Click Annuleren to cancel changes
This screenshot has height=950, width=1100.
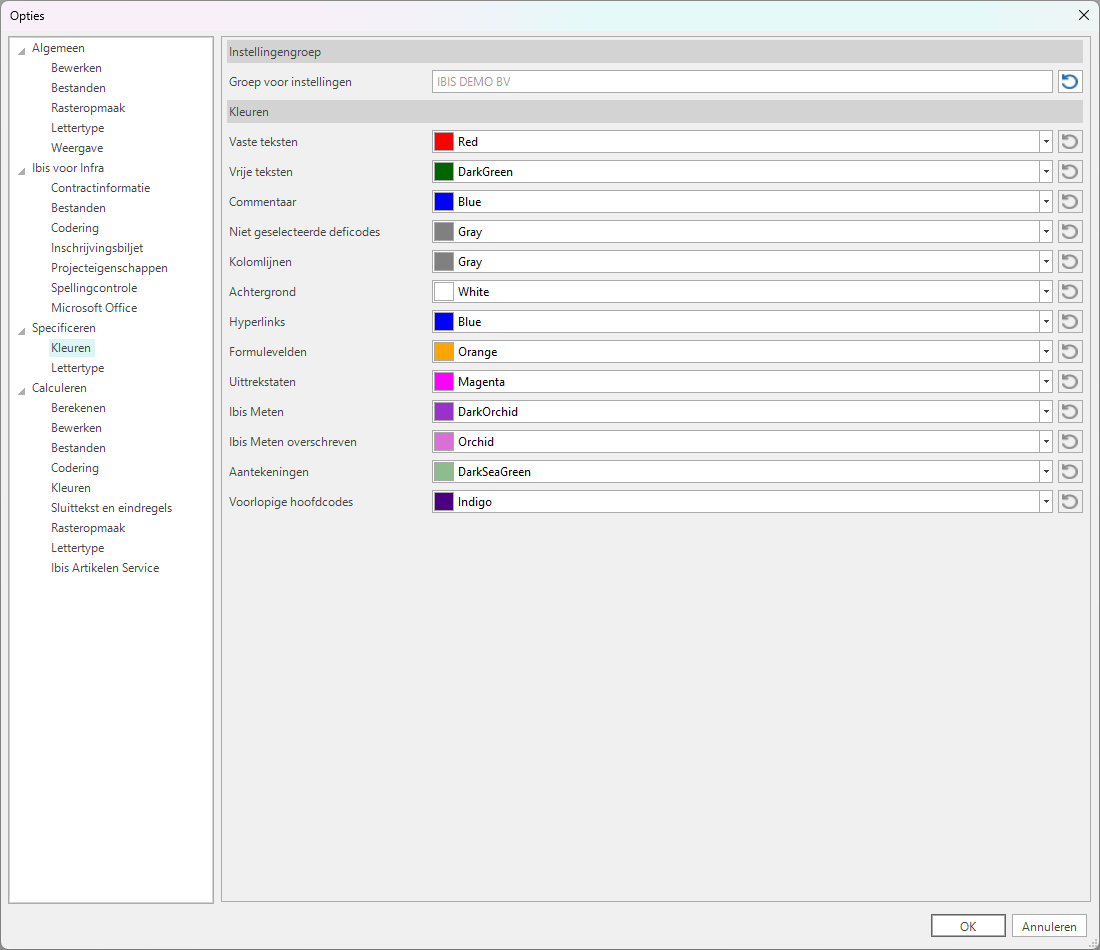click(1049, 926)
